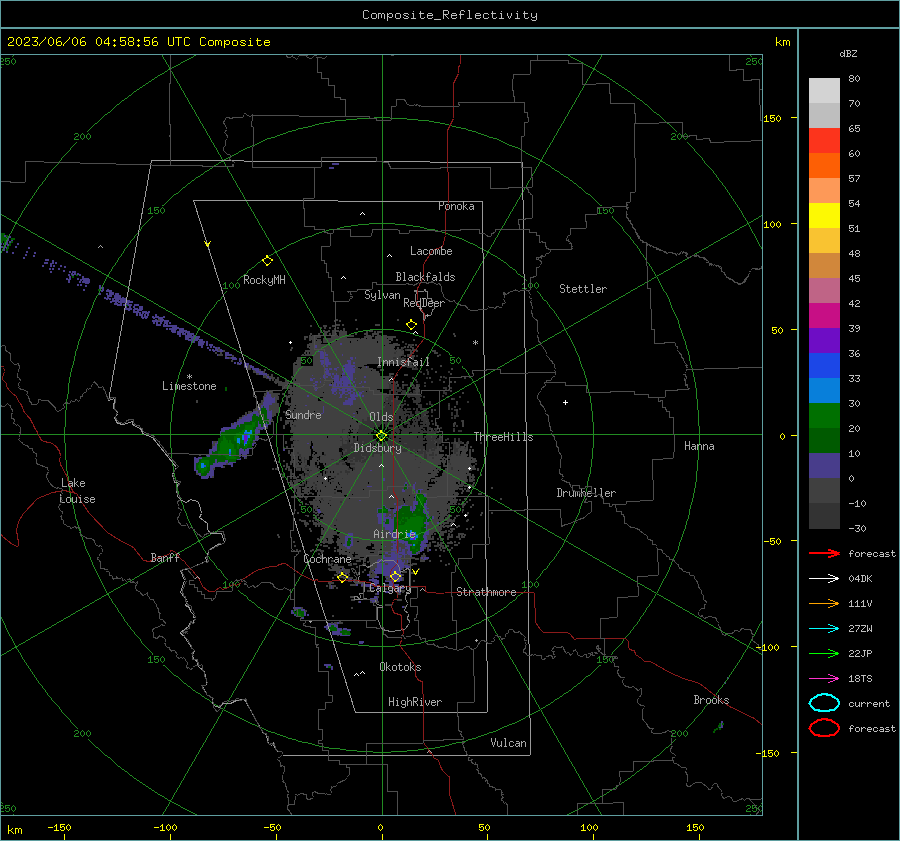Click the 'Okotoks' map label
The height and width of the screenshot is (841, 900).
pyautogui.click(x=400, y=667)
